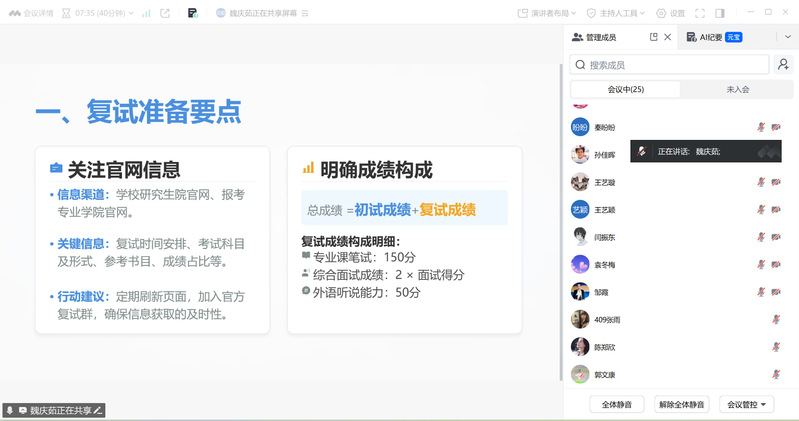Click the share meeting link icon
799x421 pixels.
165,13
